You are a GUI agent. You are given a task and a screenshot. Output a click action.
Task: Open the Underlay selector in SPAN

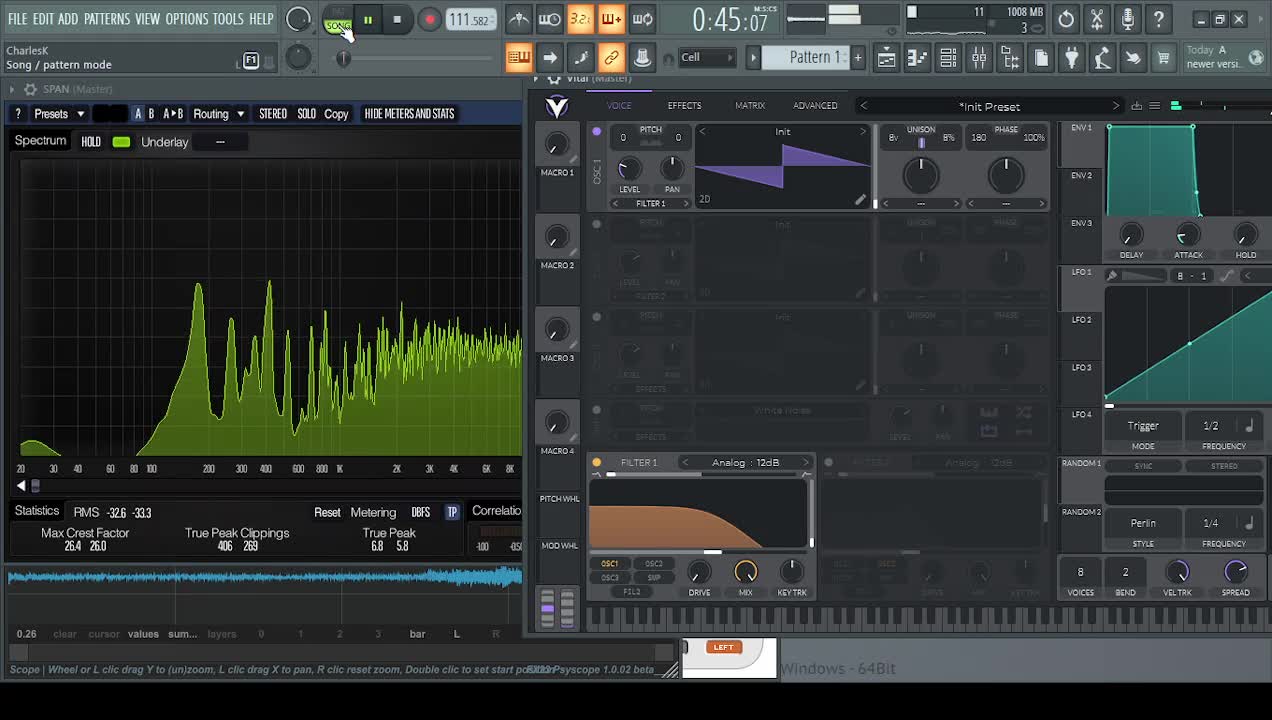[220, 142]
